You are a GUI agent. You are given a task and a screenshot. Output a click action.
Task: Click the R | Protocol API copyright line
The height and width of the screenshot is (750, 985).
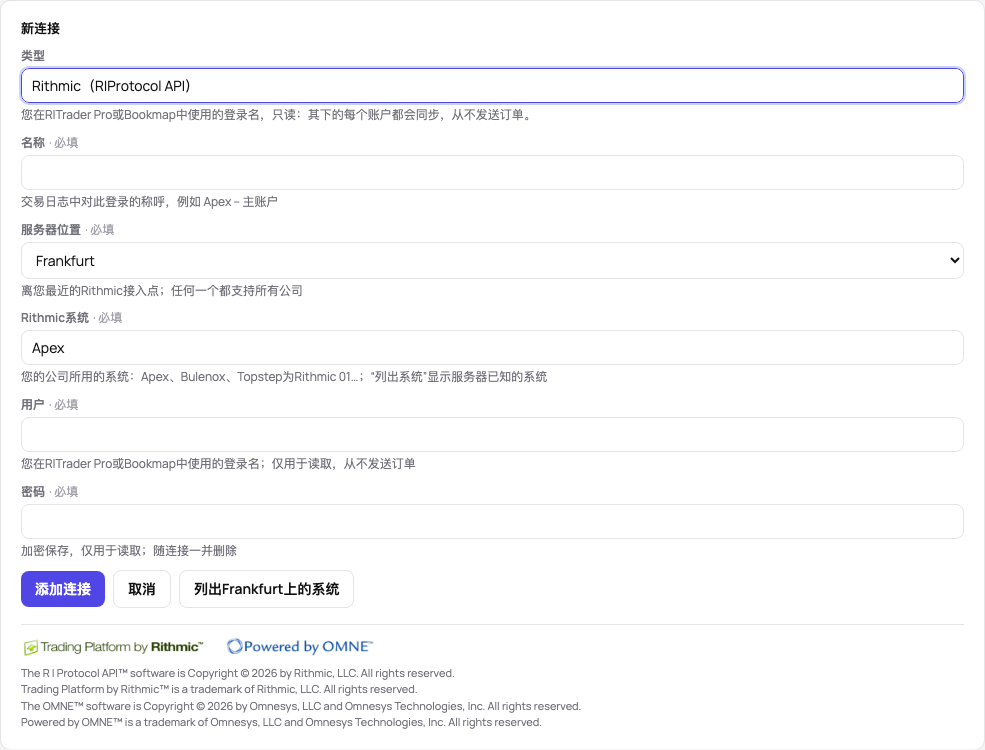coord(237,673)
